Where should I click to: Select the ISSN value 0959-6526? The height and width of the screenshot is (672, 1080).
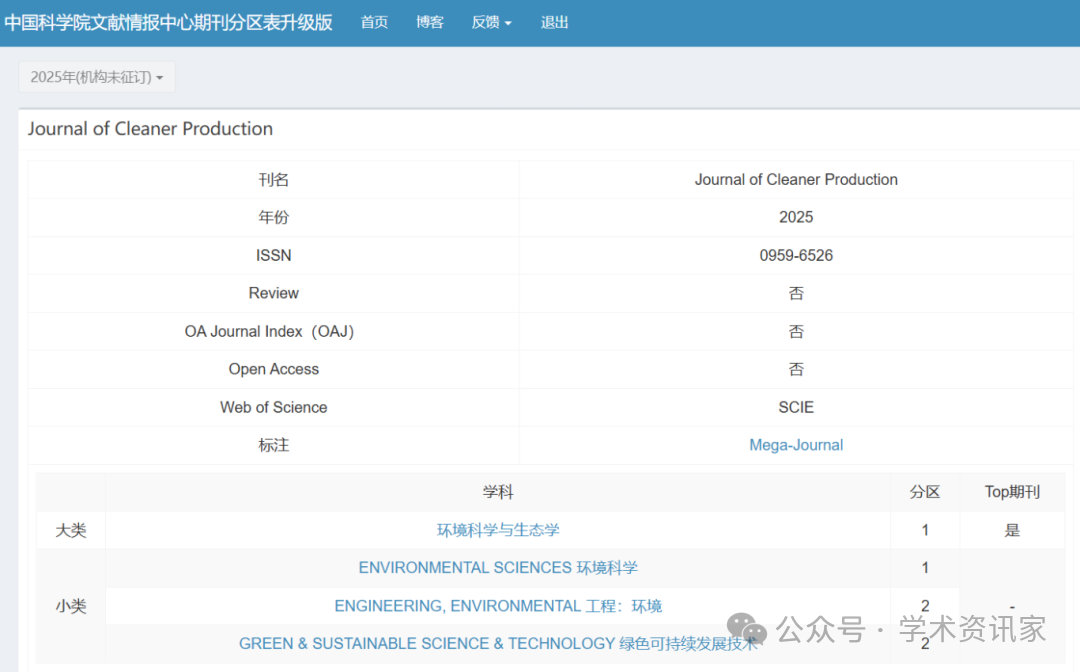(796, 255)
